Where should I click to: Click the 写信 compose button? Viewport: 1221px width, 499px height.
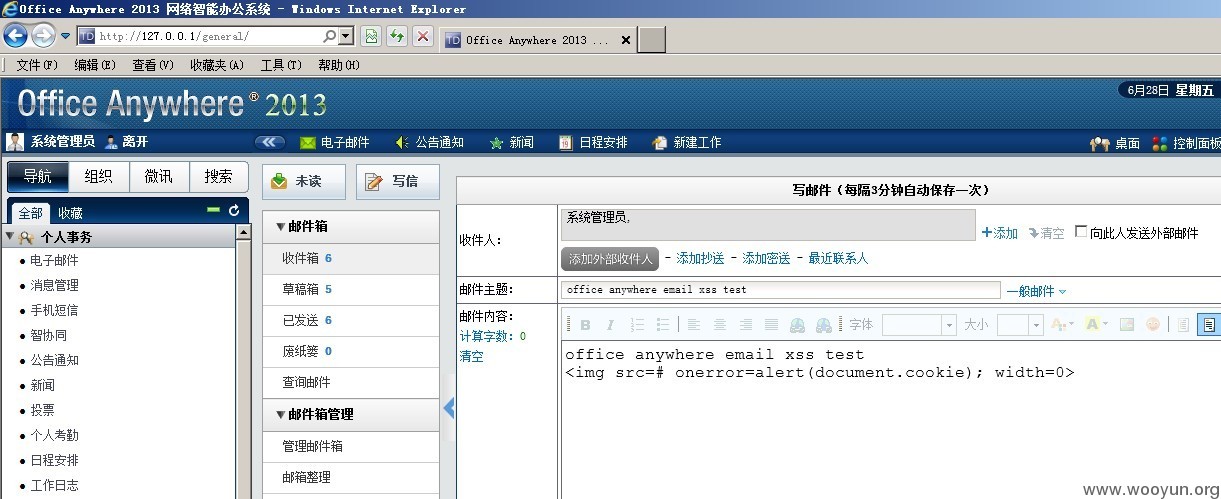(x=398, y=181)
